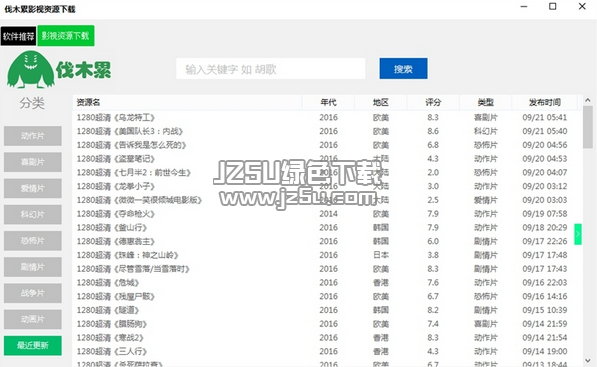
Task: Switch to the 软件推荐 tab
Action: click(x=18, y=36)
